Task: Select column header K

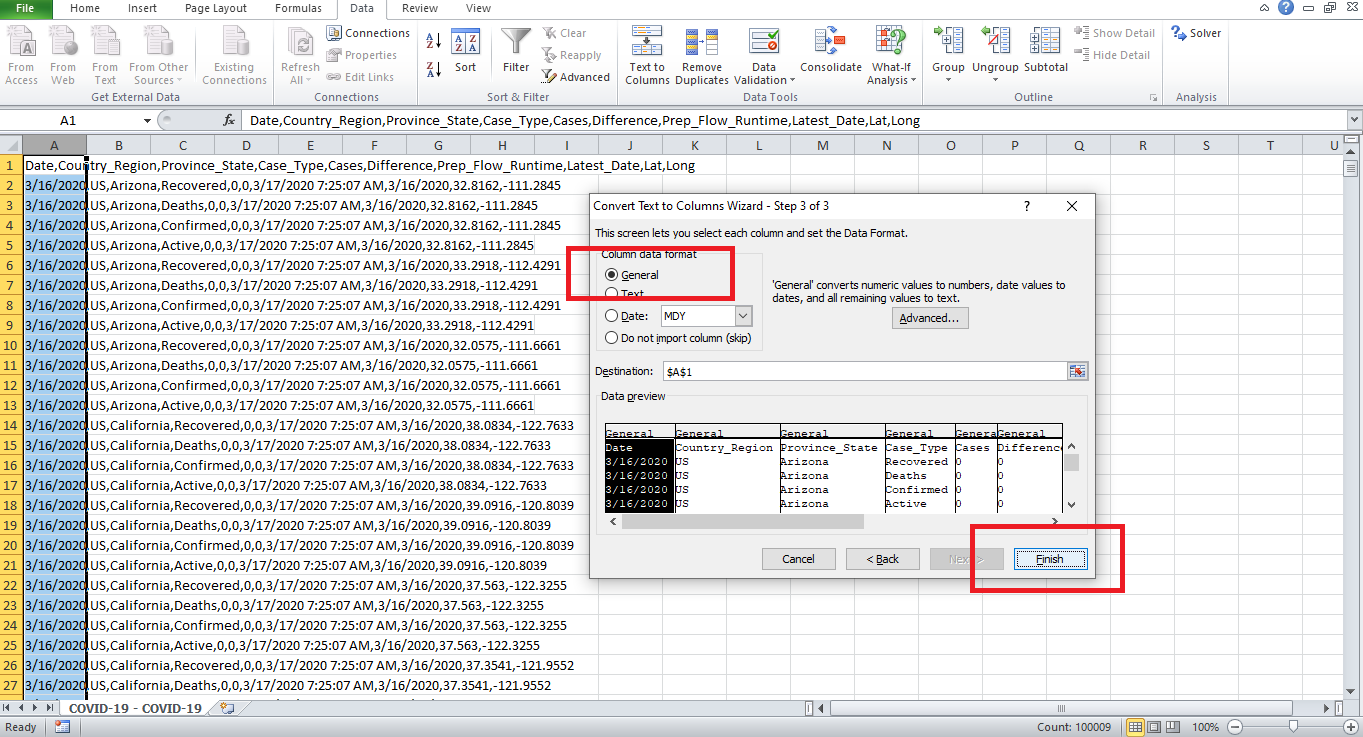Action: click(695, 146)
